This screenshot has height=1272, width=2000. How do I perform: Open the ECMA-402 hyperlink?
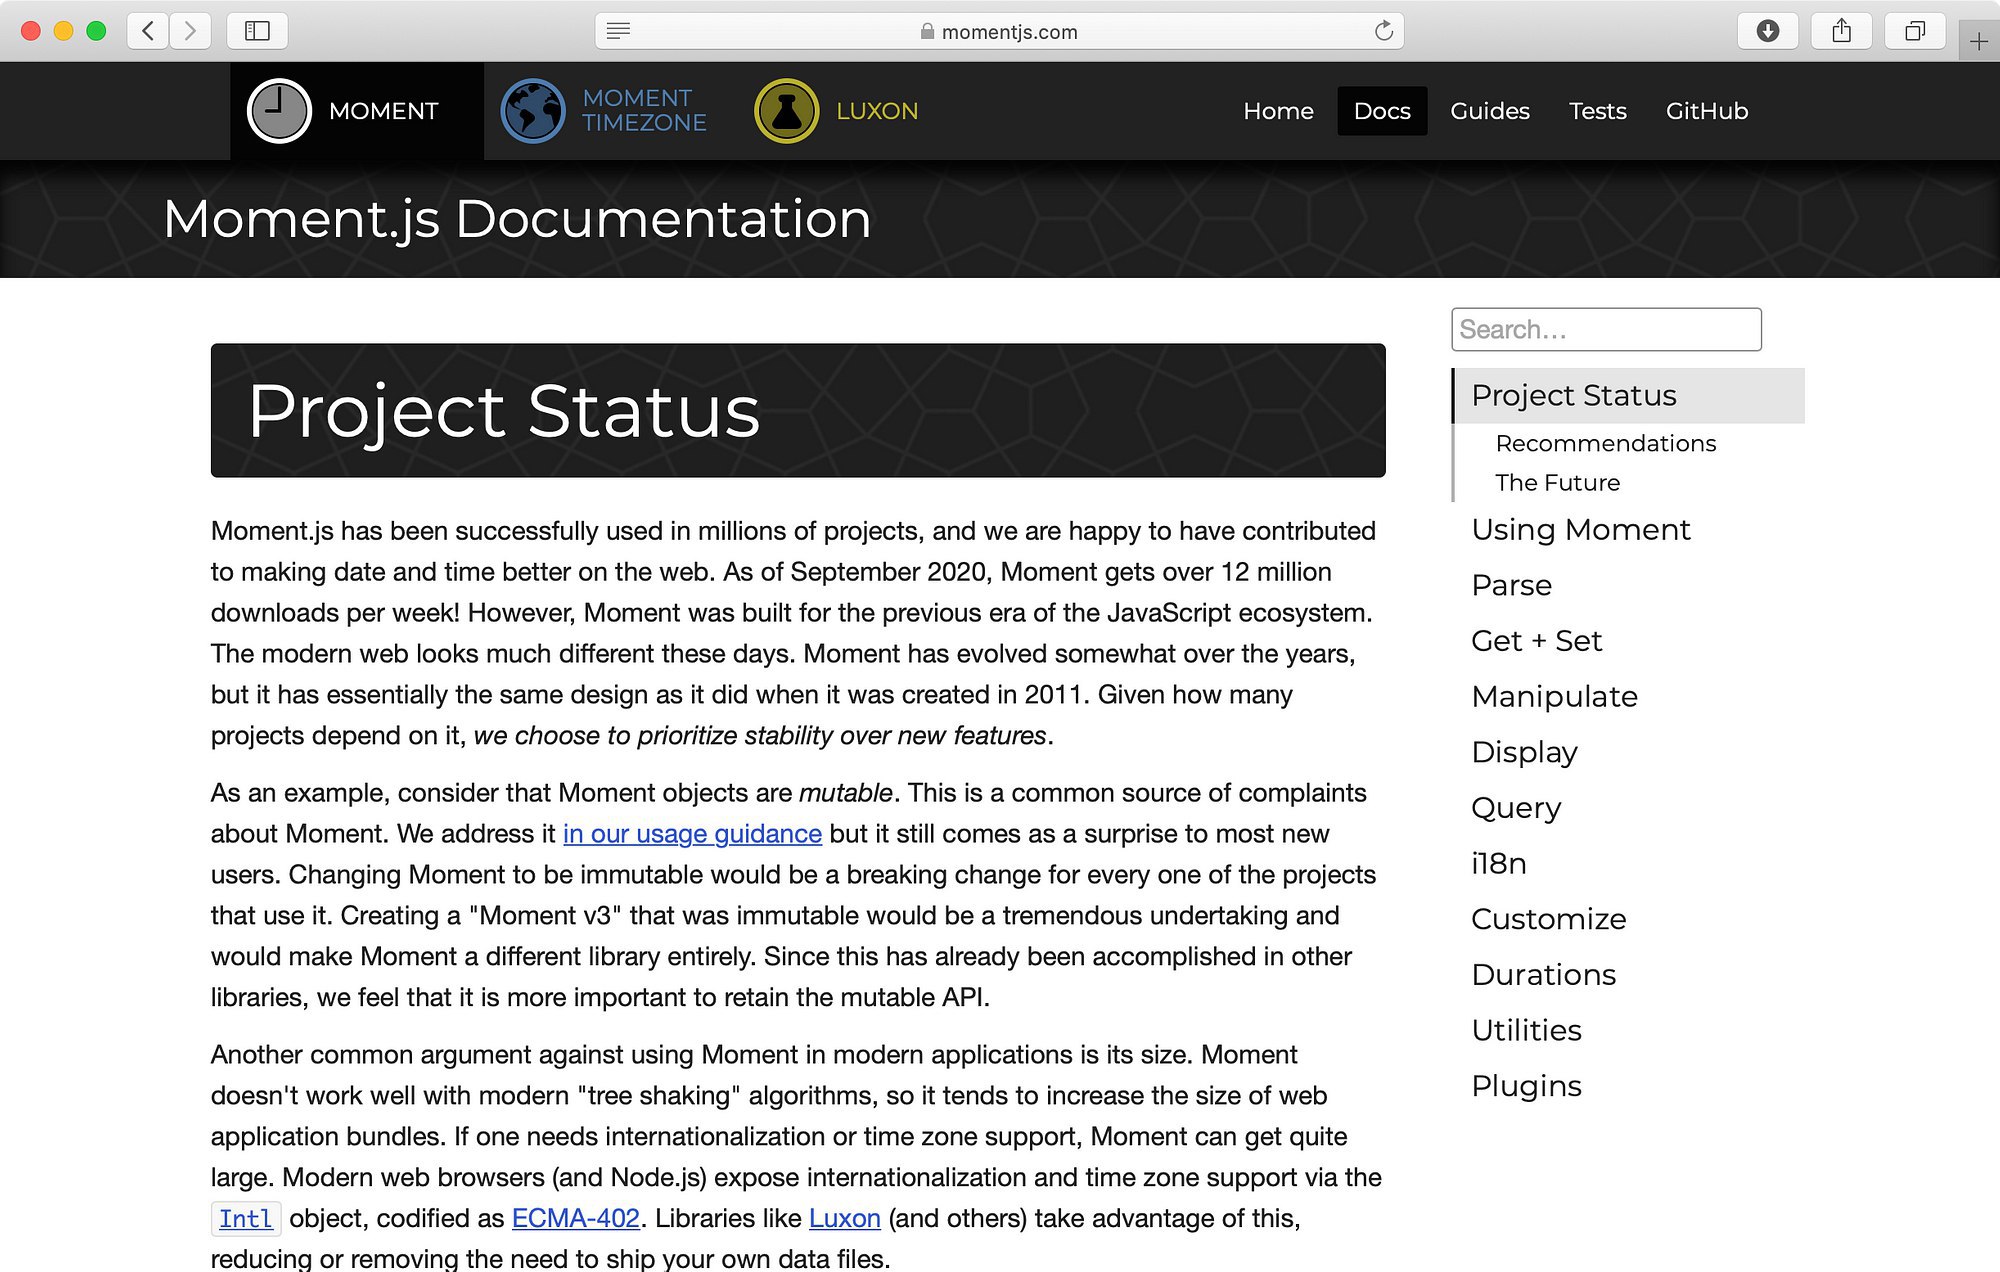pyautogui.click(x=575, y=1218)
